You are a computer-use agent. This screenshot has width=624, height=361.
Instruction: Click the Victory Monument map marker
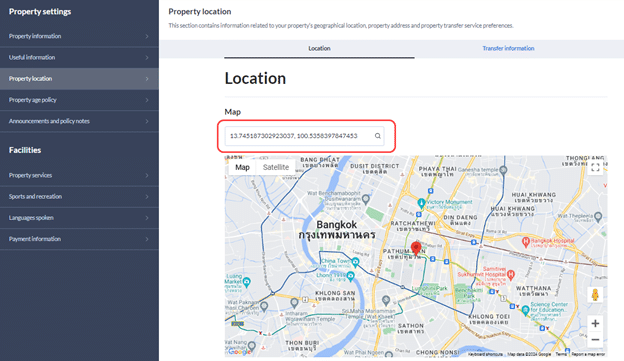click(421, 203)
